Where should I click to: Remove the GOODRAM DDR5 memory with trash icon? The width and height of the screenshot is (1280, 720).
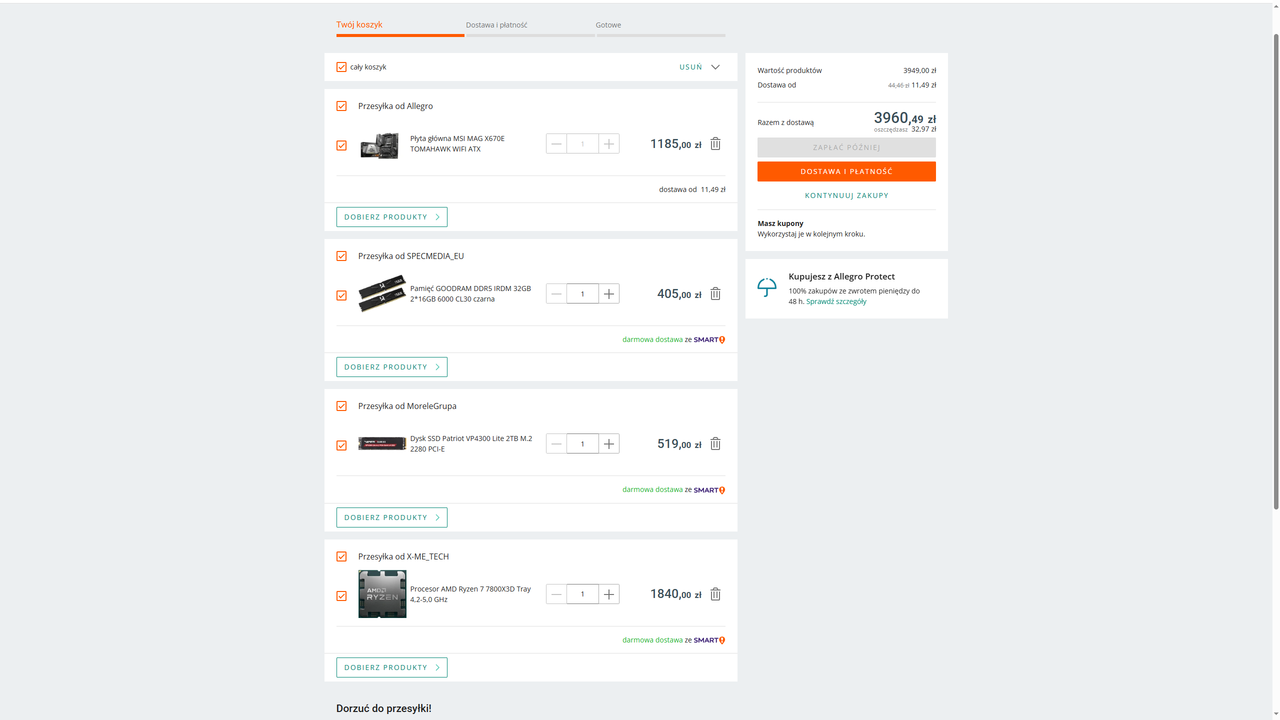(x=715, y=294)
